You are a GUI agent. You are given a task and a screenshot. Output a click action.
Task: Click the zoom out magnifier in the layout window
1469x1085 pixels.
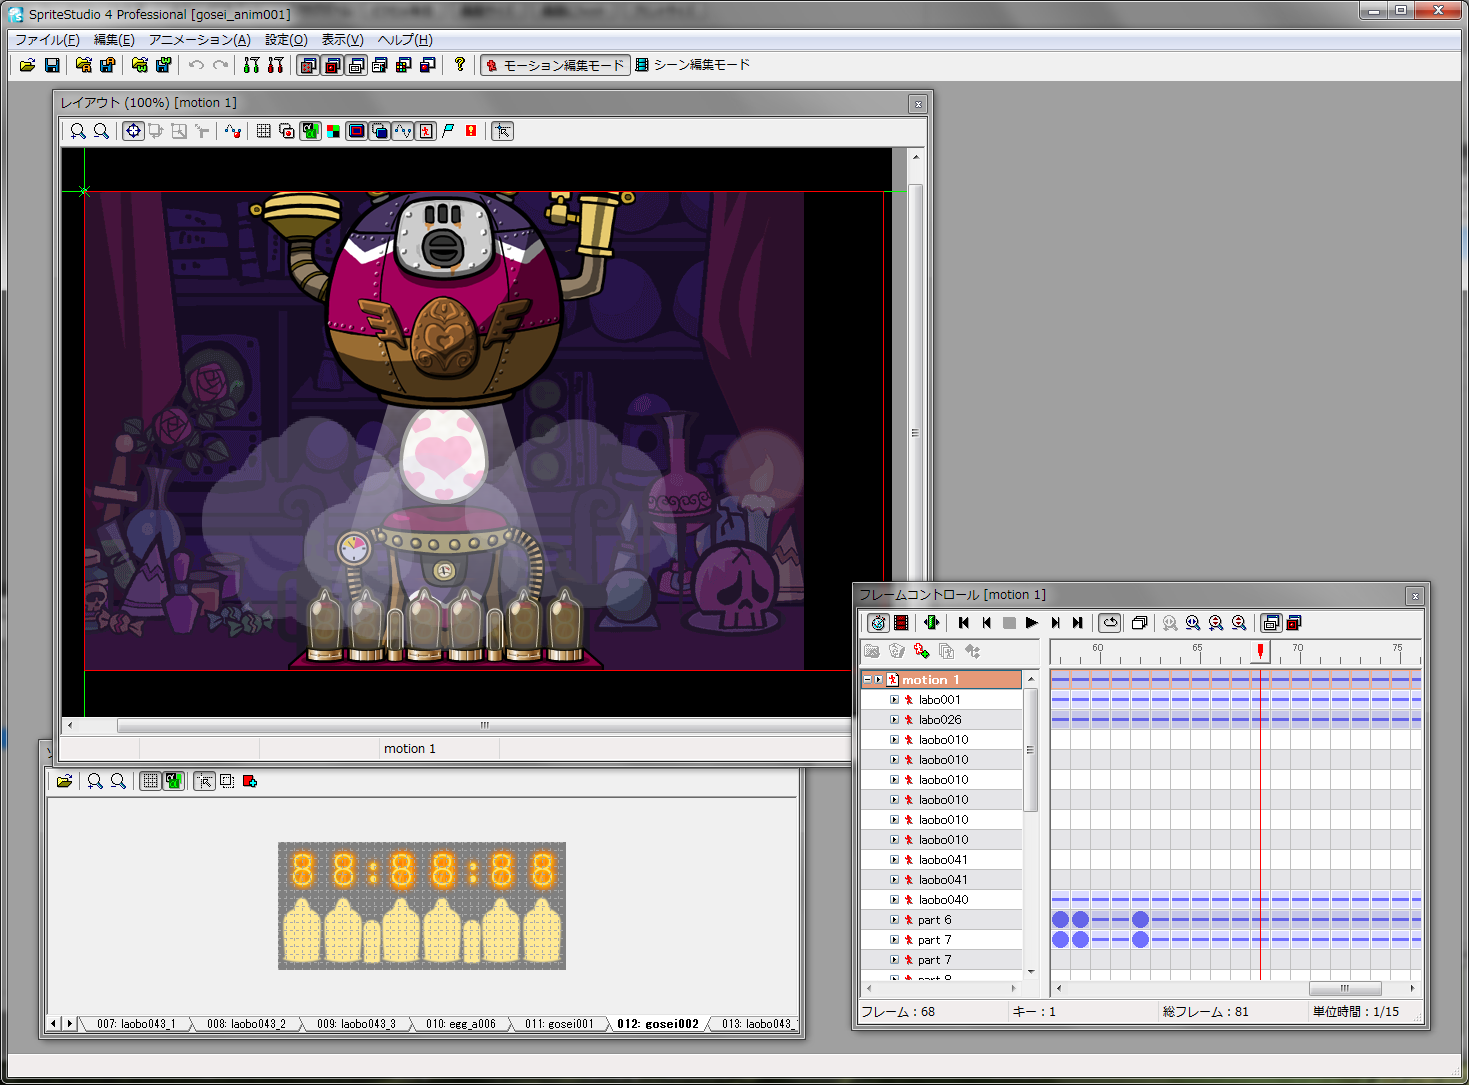[101, 131]
